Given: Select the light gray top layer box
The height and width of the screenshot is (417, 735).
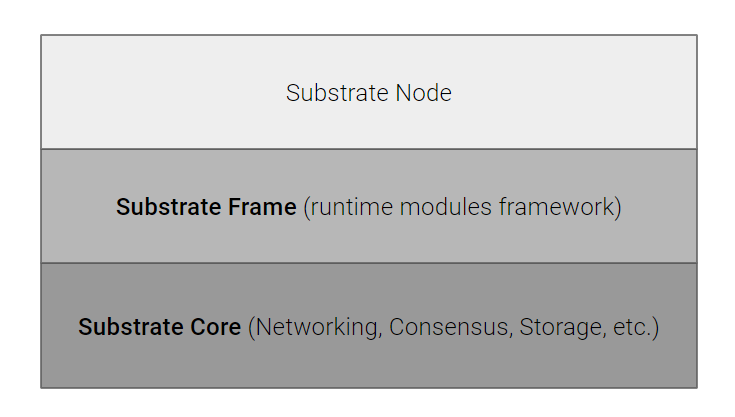Looking at the screenshot, I should tap(369, 92).
